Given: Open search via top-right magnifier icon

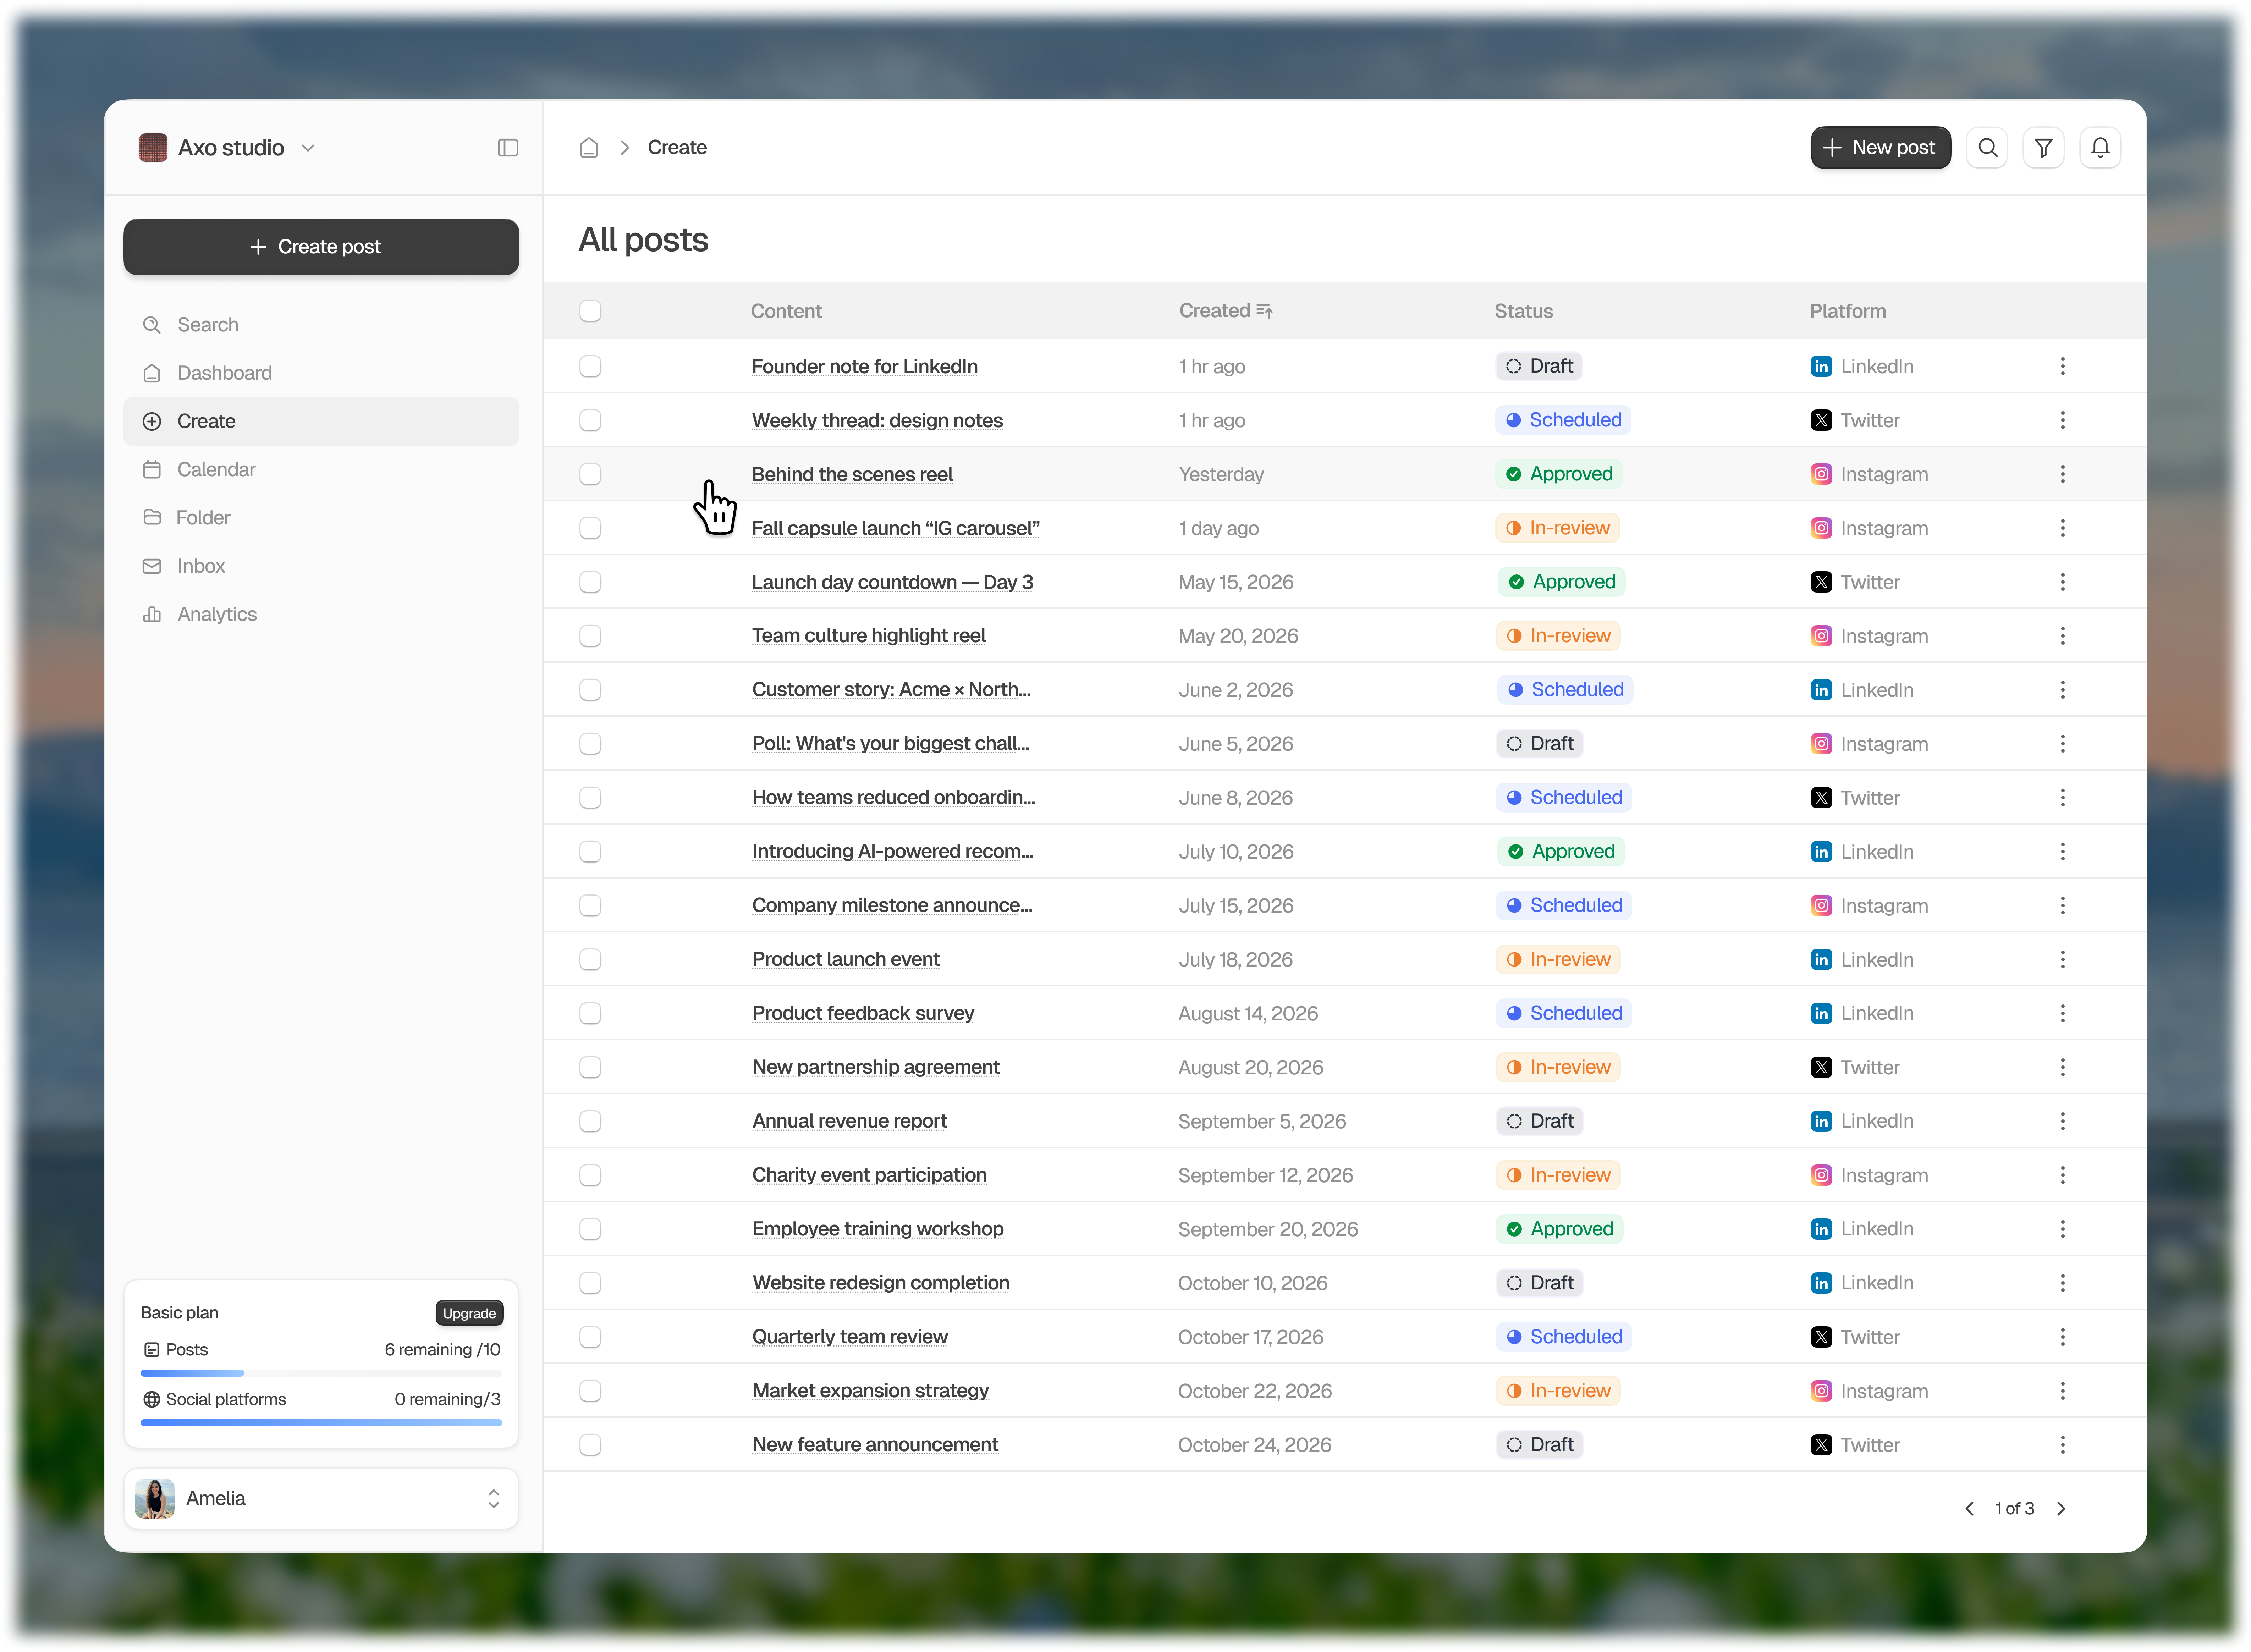Looking at the screenshot, I should tap(1987, 148).
